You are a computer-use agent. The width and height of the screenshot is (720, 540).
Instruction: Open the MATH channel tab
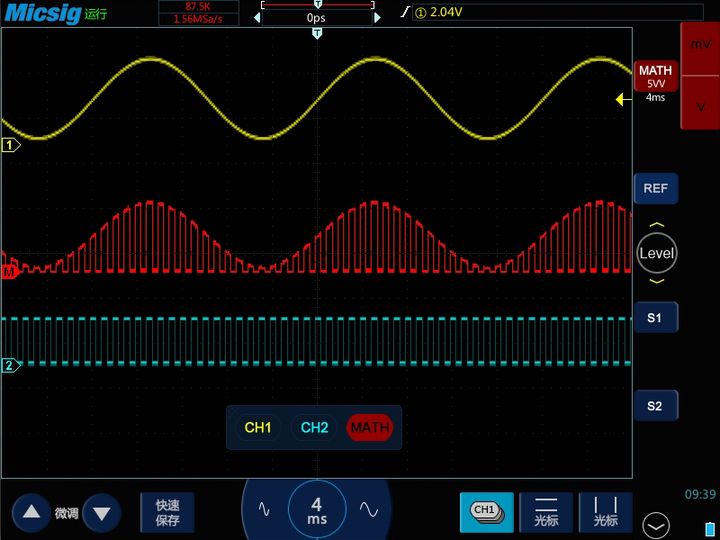[x=656, y=76]
